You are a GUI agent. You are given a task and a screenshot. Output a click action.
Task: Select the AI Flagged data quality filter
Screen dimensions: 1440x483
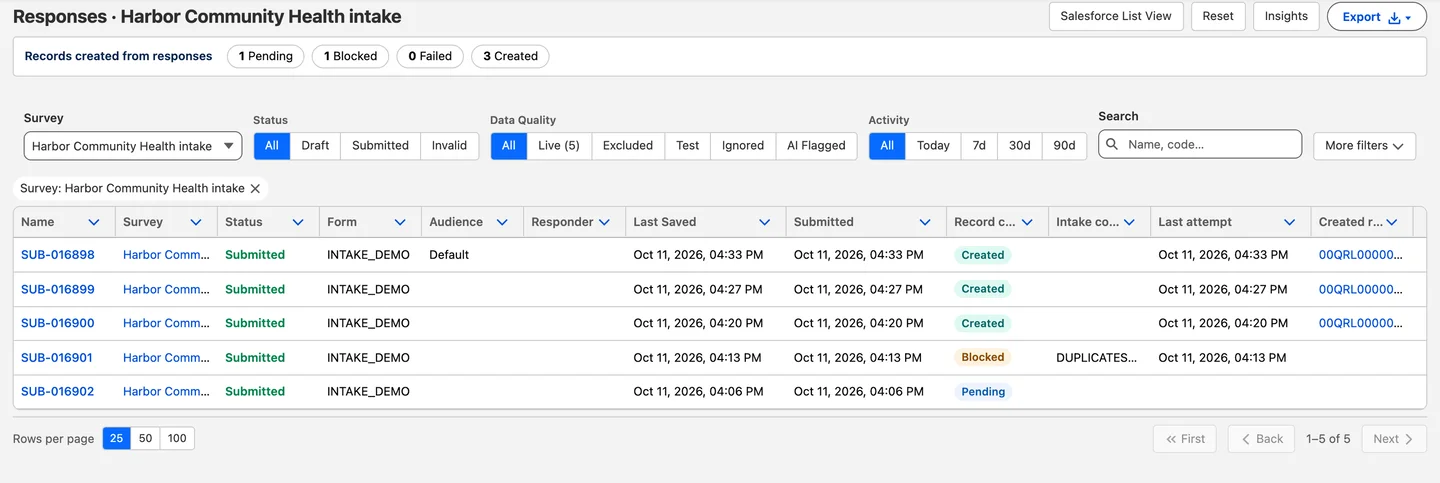(x=816, y=145)
